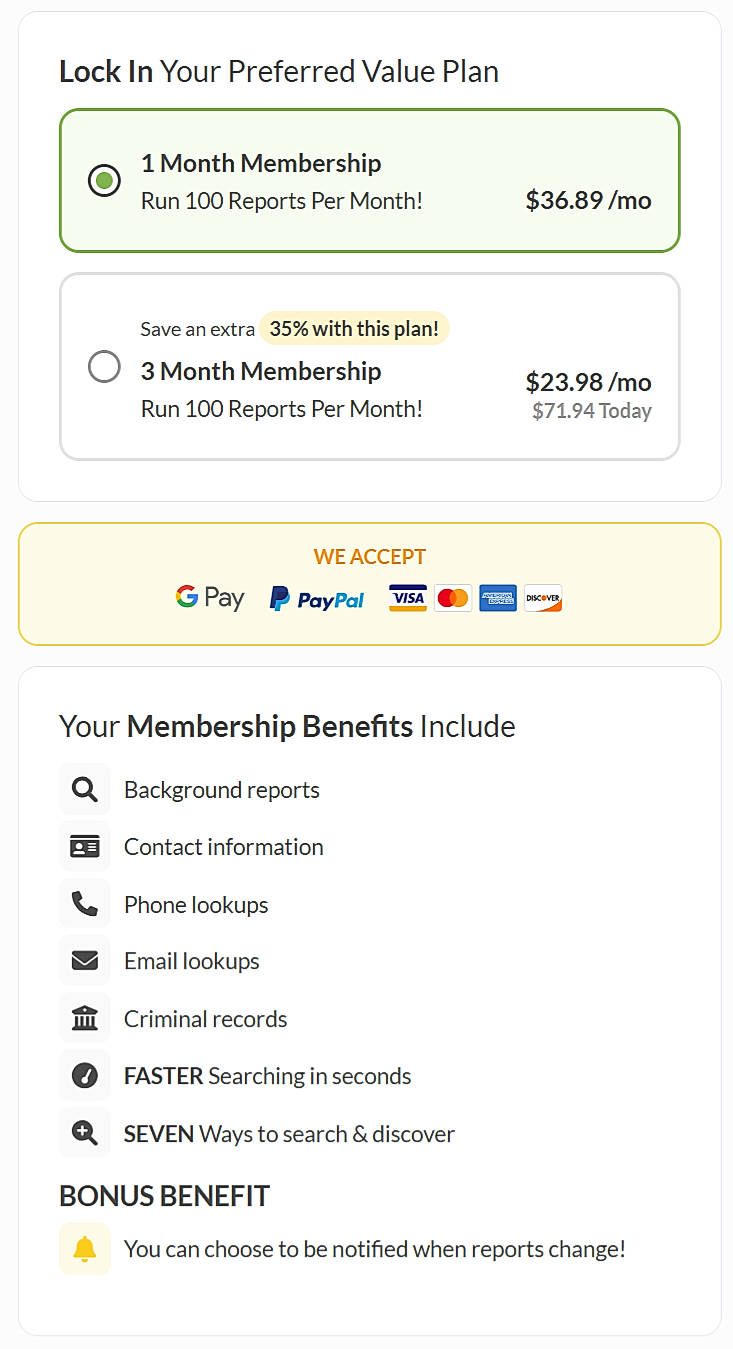Click the Criminal records courthouse icon
This screenshot has height=1349, width=733.
(85, 1017)
